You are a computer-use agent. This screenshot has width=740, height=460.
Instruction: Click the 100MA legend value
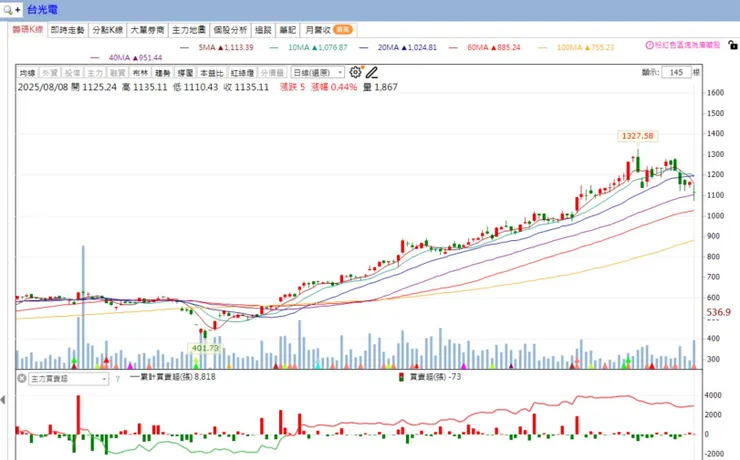point(586,47)
